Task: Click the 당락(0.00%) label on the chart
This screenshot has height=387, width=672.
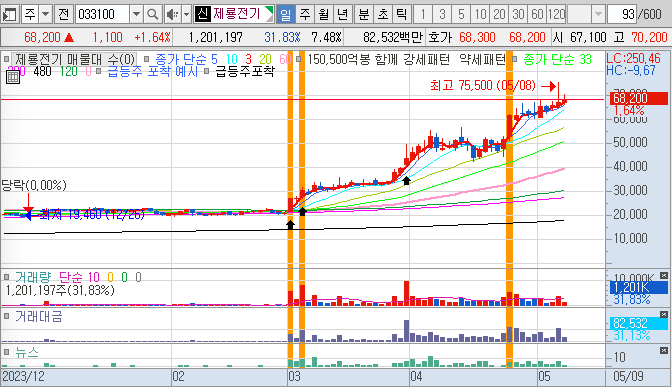Action: [34, 185]
